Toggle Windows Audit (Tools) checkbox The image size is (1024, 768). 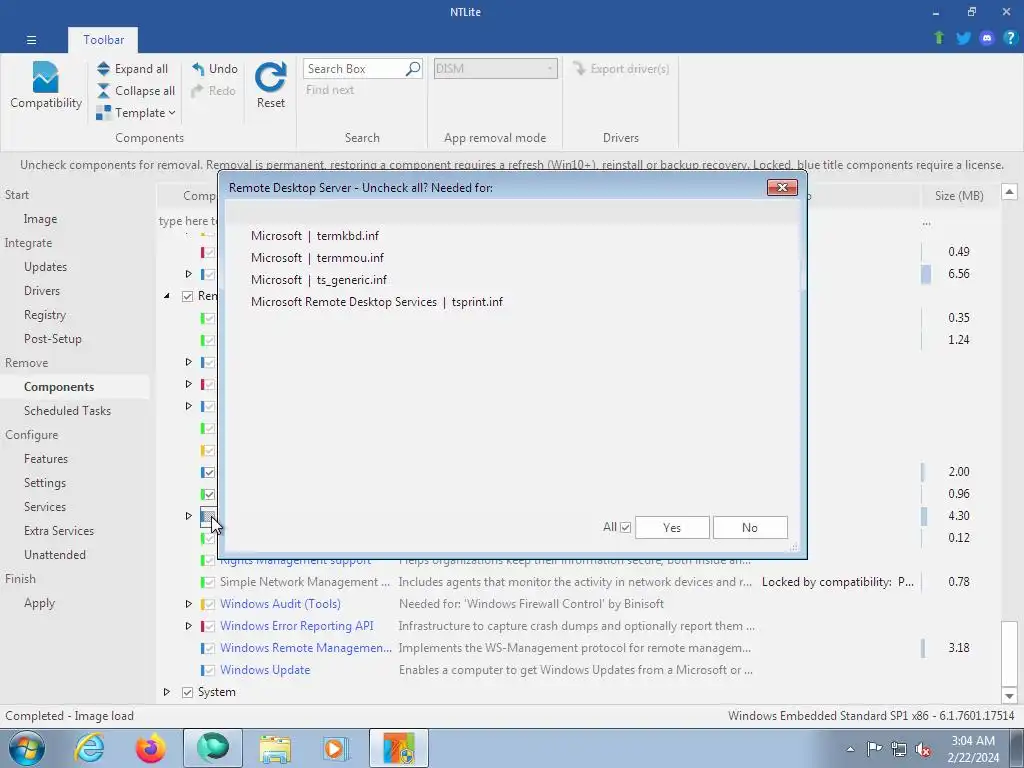(208, 604)
